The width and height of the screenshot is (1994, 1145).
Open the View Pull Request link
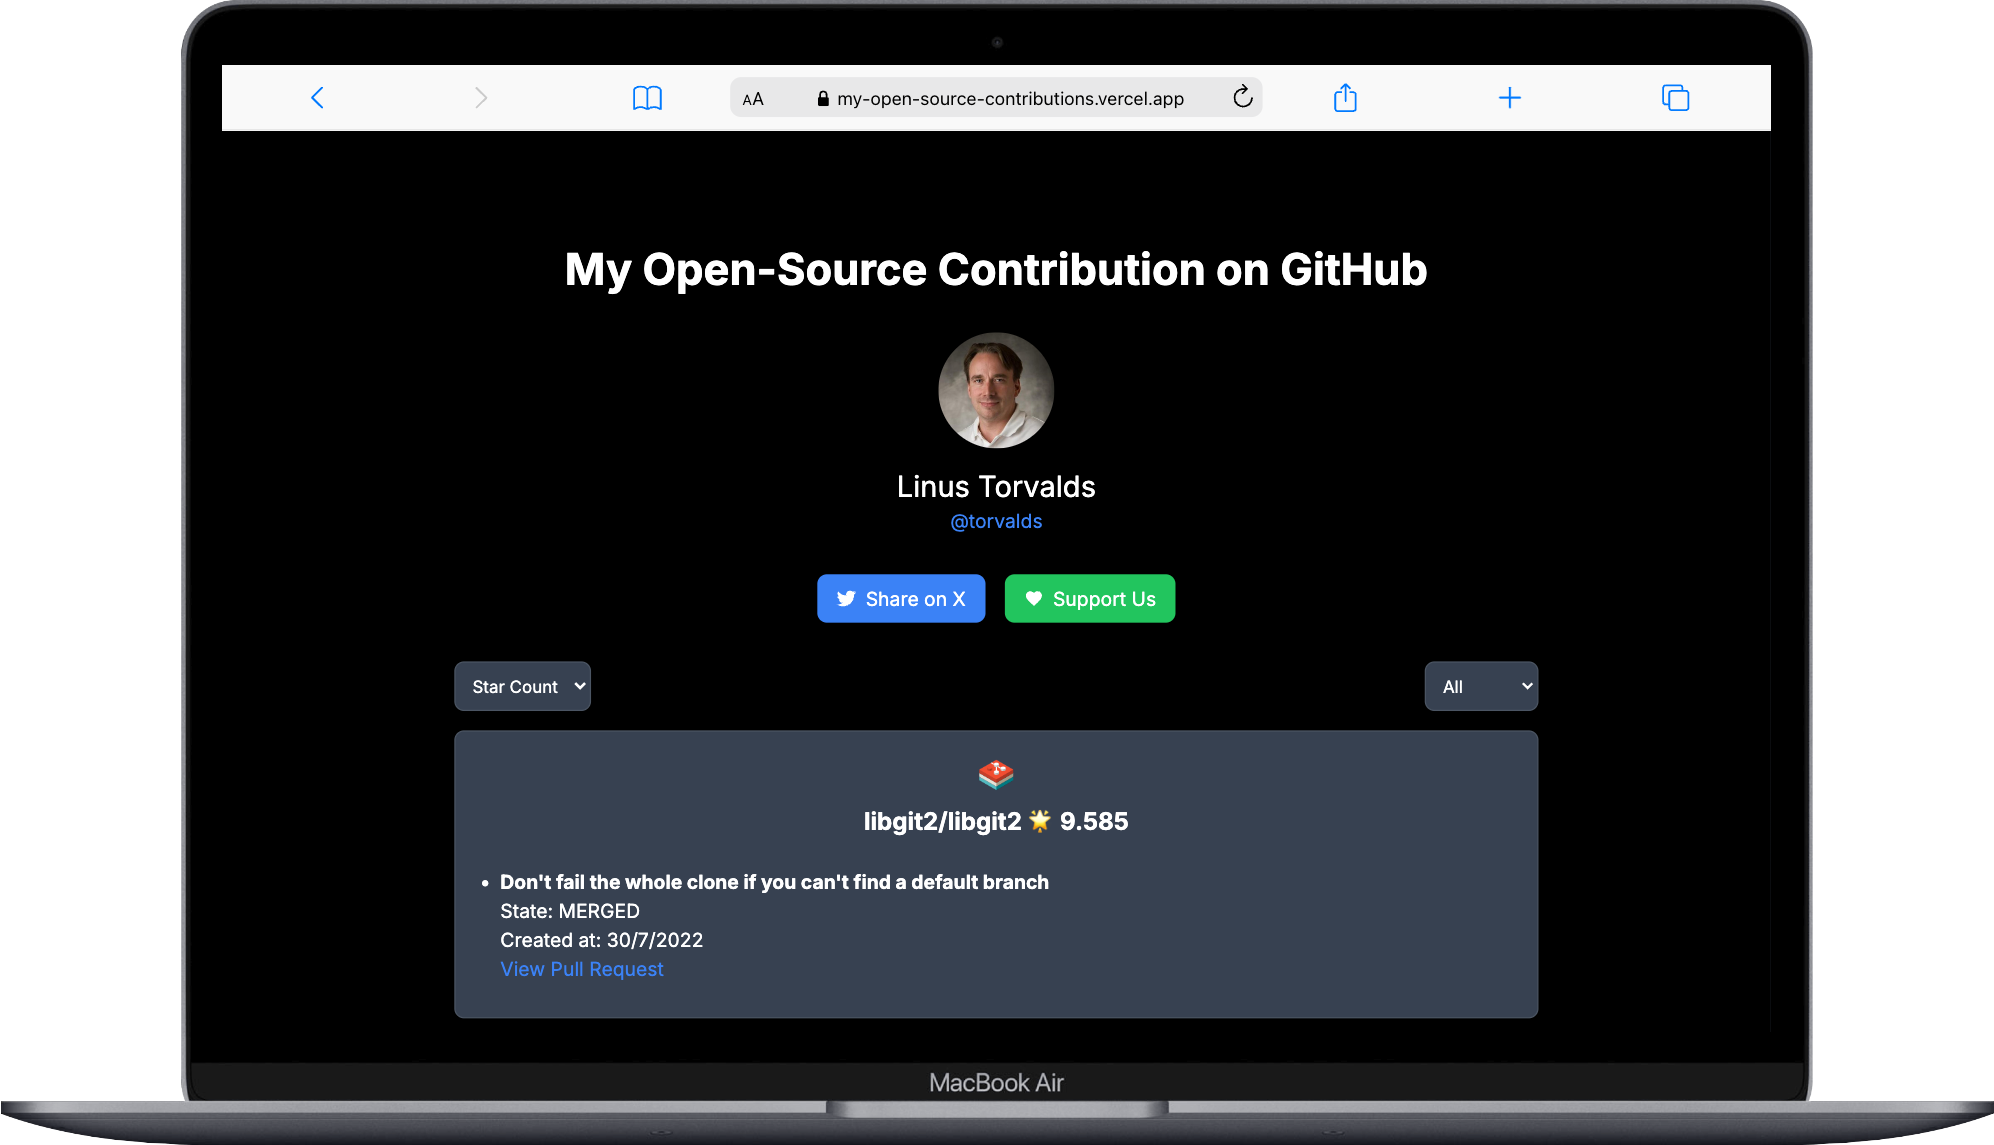tap(582, 970)
